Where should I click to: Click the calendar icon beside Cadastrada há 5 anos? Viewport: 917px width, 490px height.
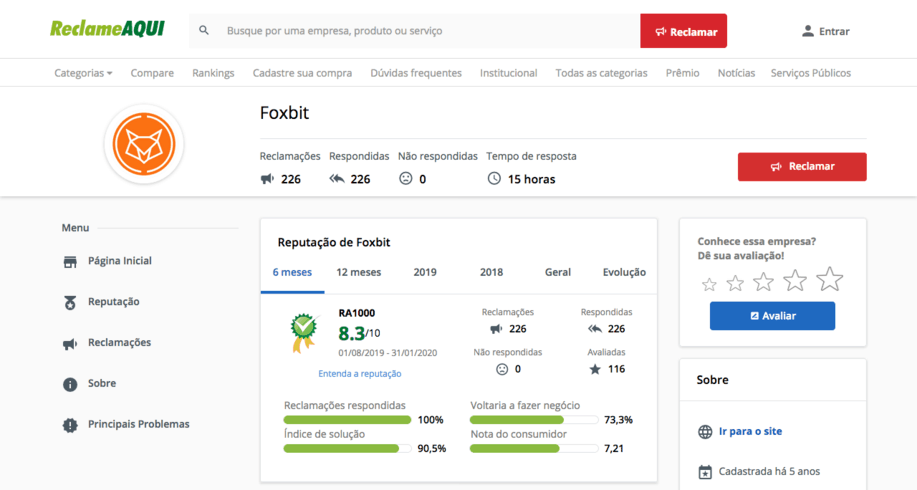click(x=705, y=472)
